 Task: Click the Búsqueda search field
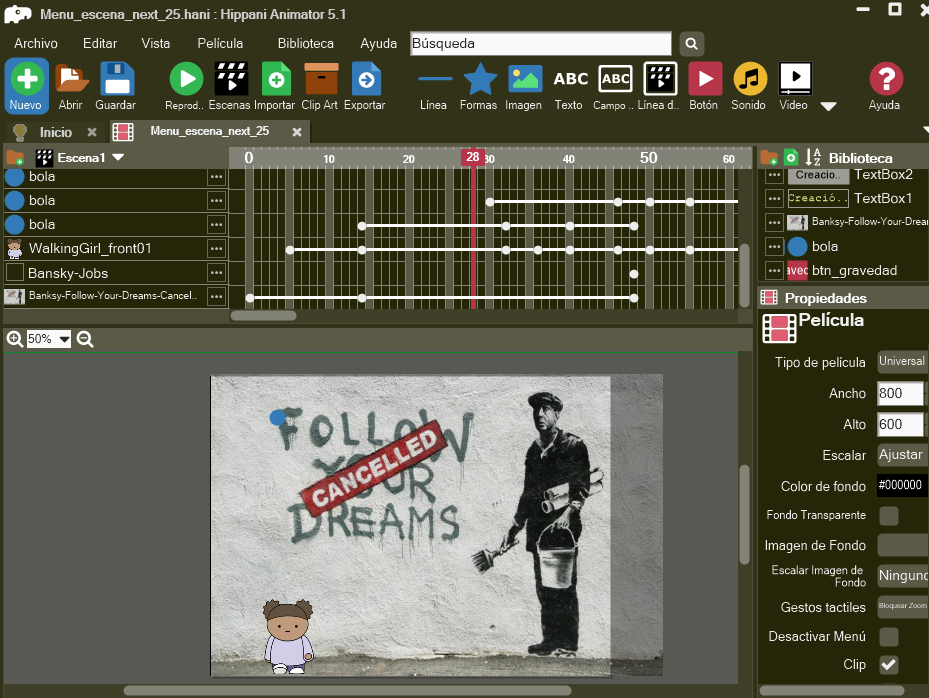[x=540, y=44]
